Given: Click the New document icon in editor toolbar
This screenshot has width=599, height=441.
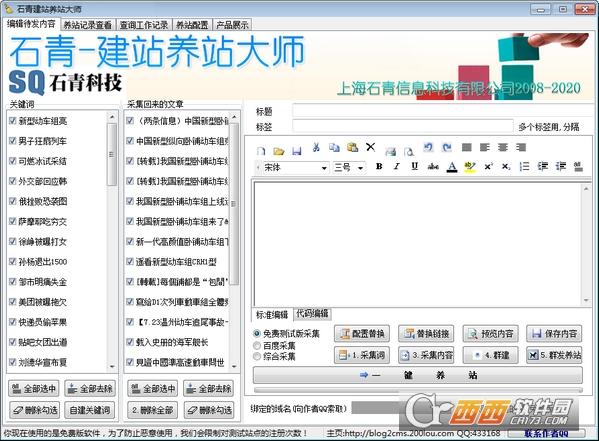Looking at the screenshot, I should pos(261,151).
